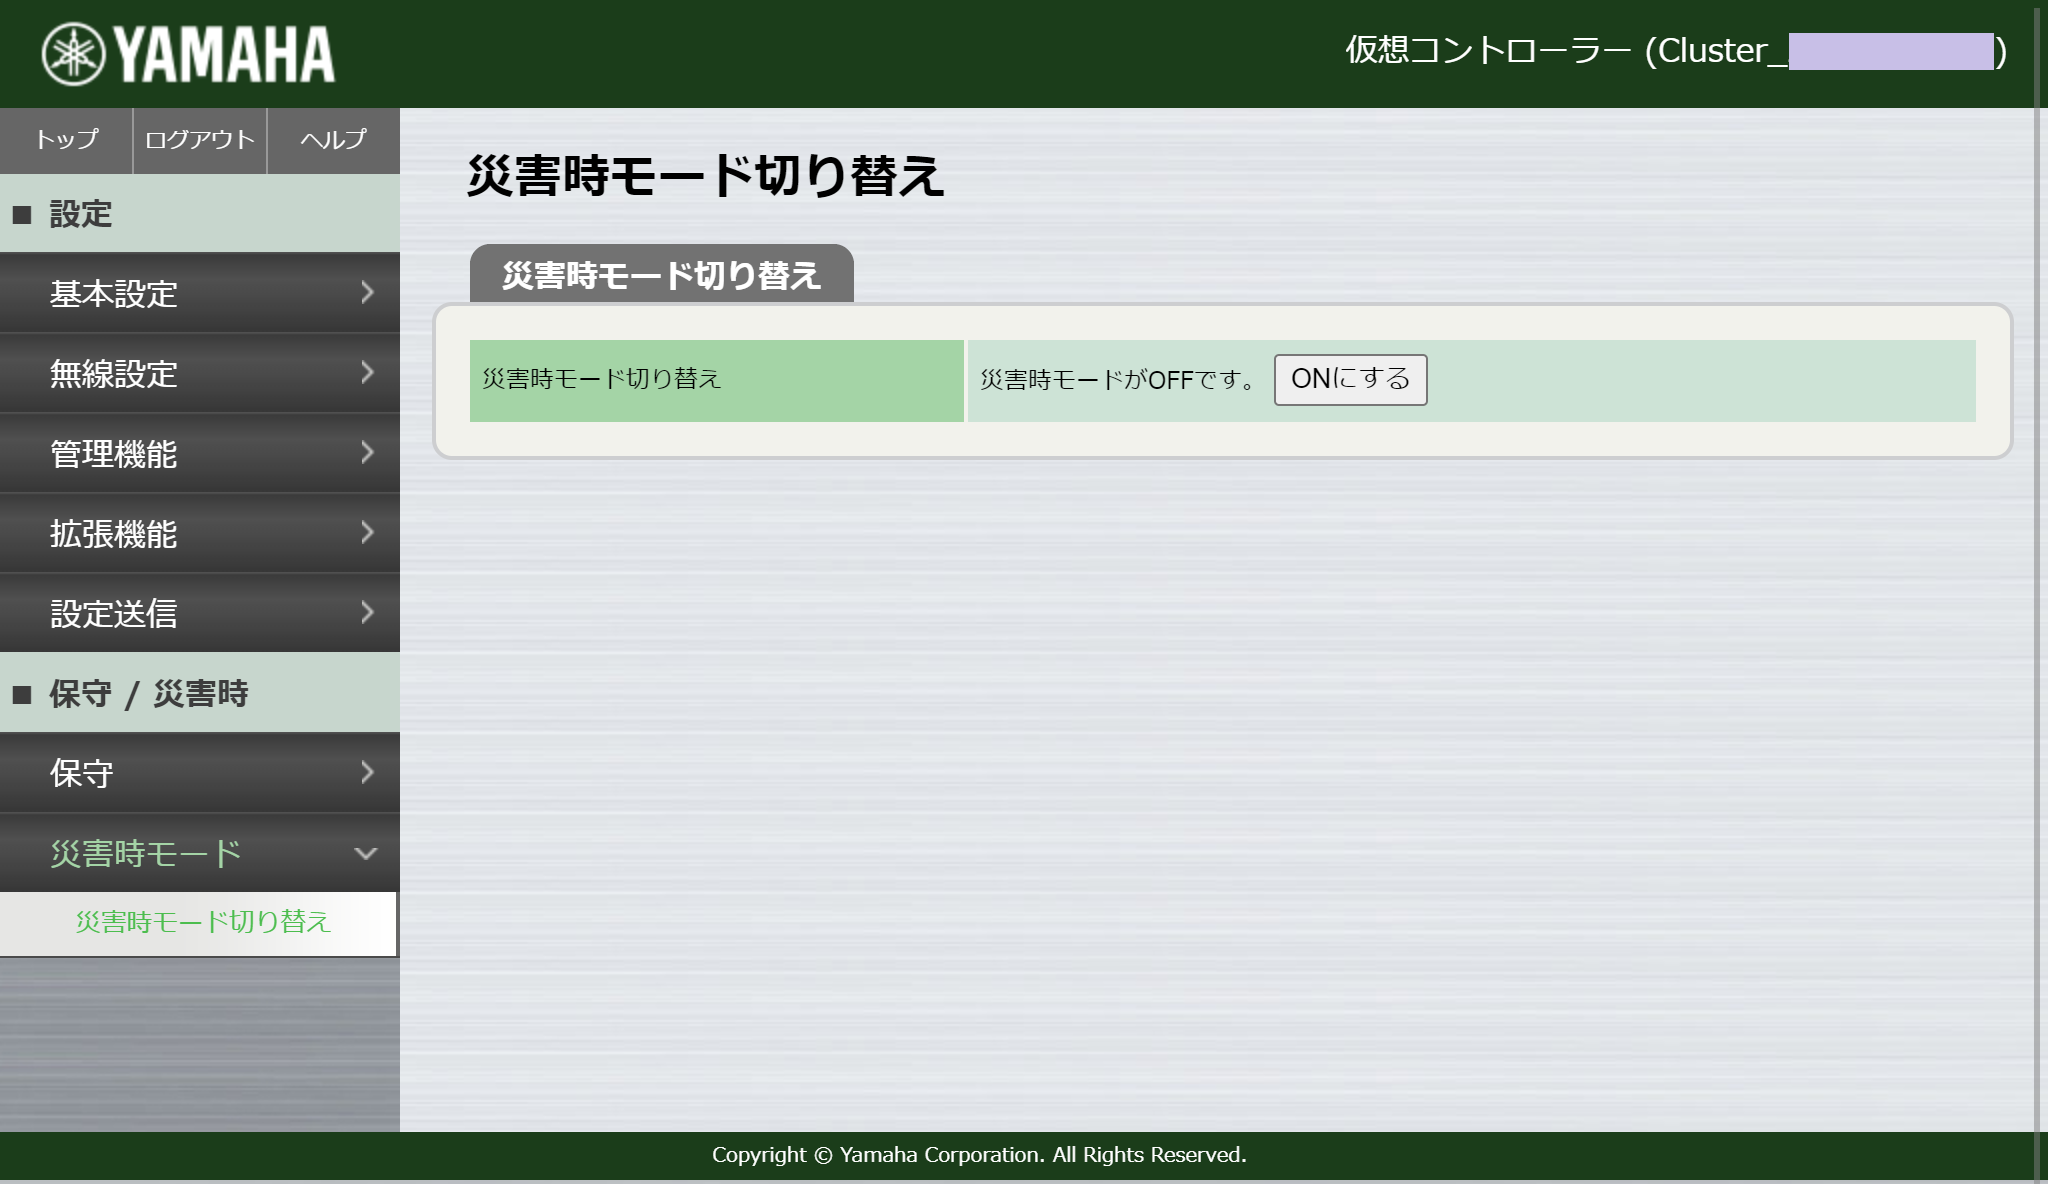
Task: Click the ログアウト link to log out
Action: [x=199, y=140]
